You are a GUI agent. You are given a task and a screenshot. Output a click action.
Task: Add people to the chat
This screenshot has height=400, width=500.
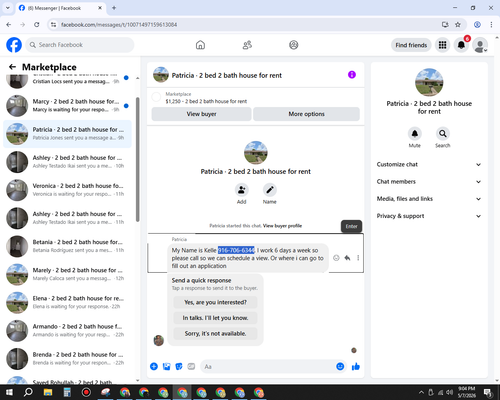pos(241,190)
